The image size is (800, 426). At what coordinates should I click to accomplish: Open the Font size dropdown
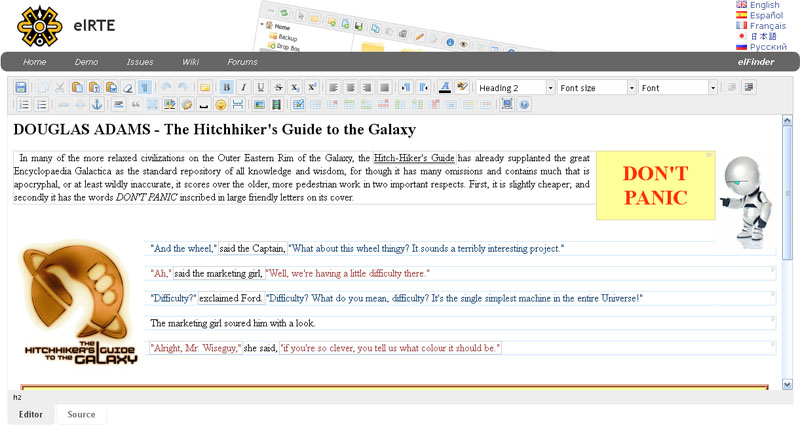click(596, 88)
